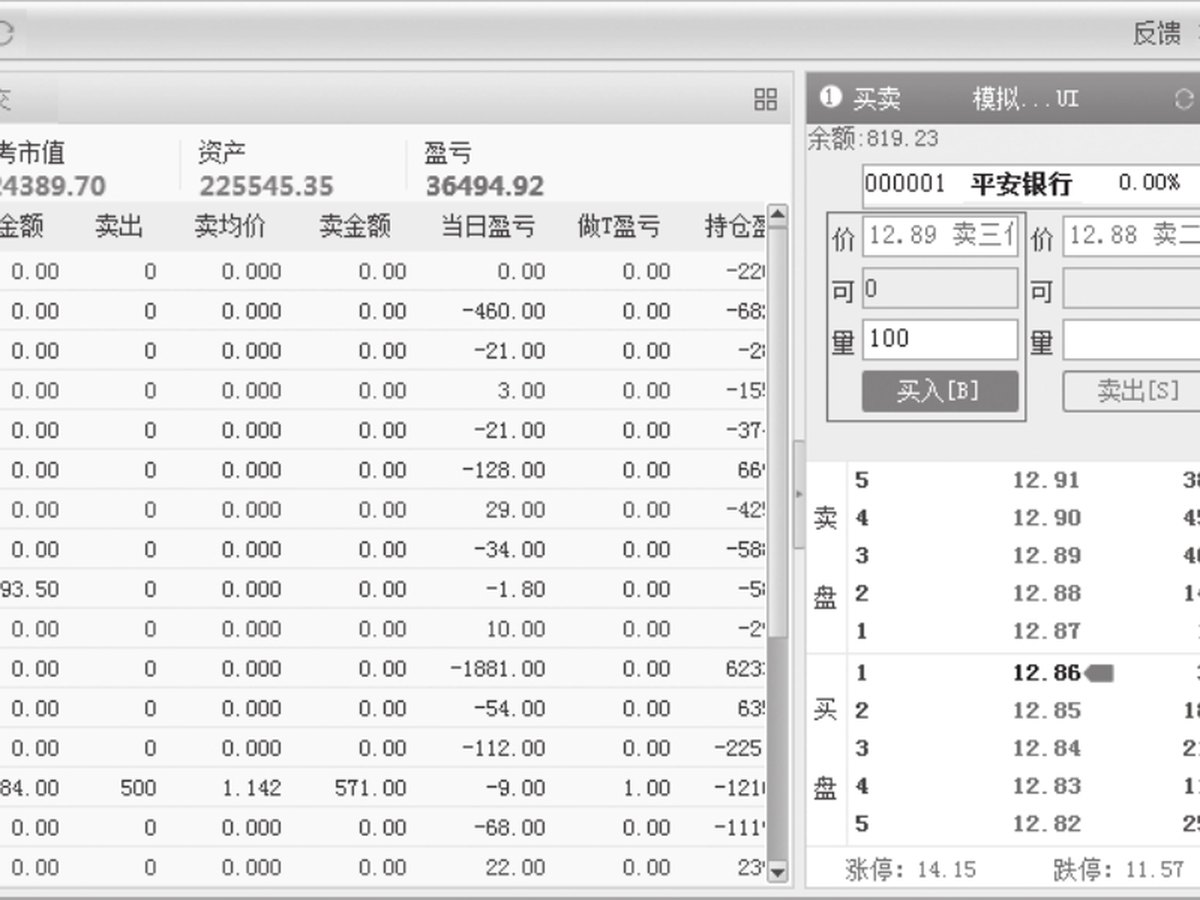Click daily P/L cell -68.00
The image size is (1200, 900).
tap(510, 828)
